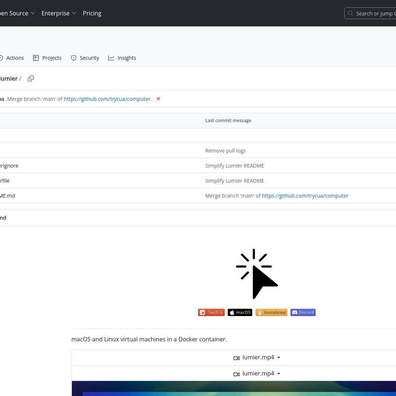Expand the second lumier.mp4 dropdown arrow
The height and width of the screenshot is (396, 396).
click(279, 374)
